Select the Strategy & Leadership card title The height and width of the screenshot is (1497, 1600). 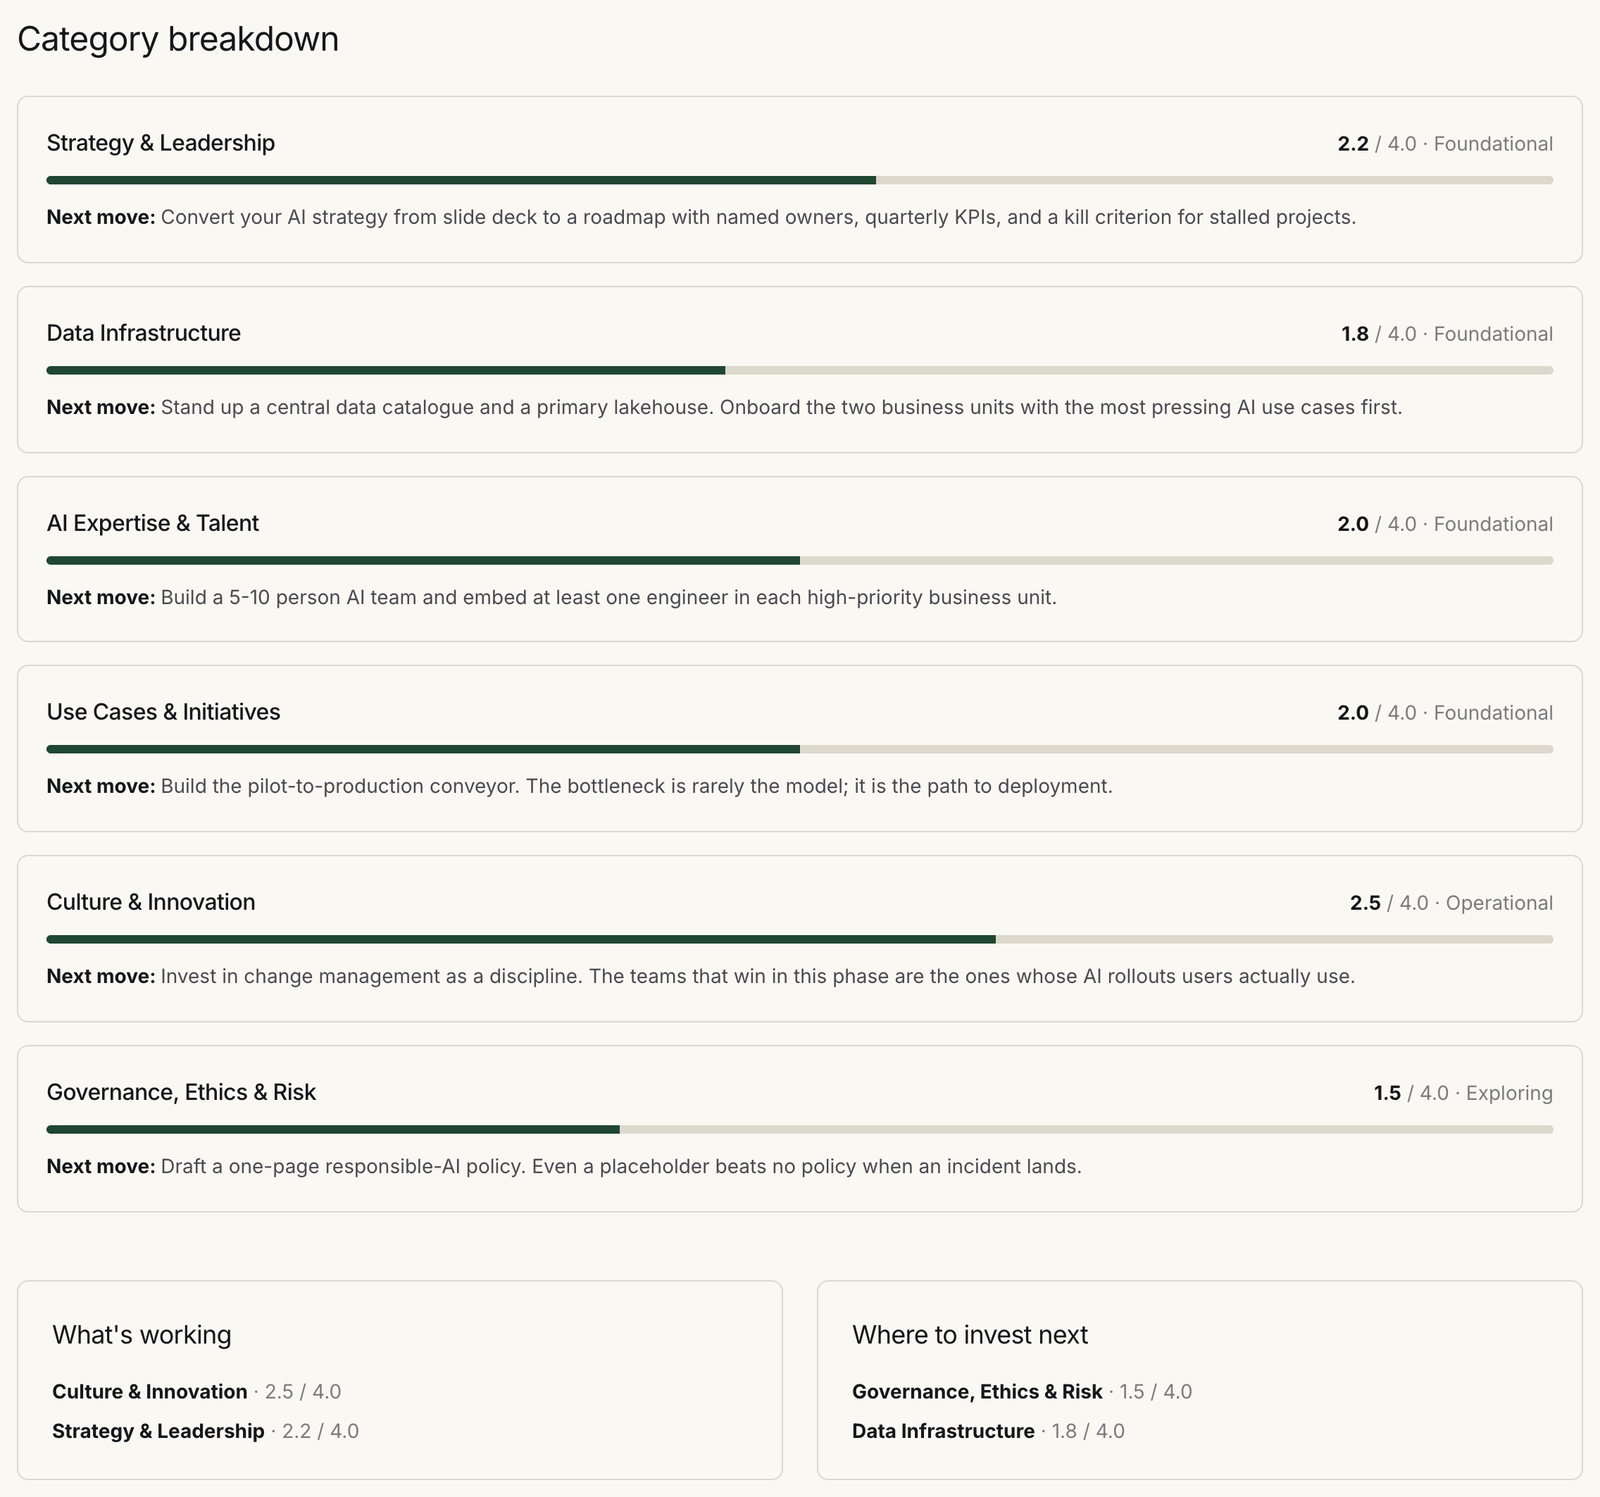point(161,143)
